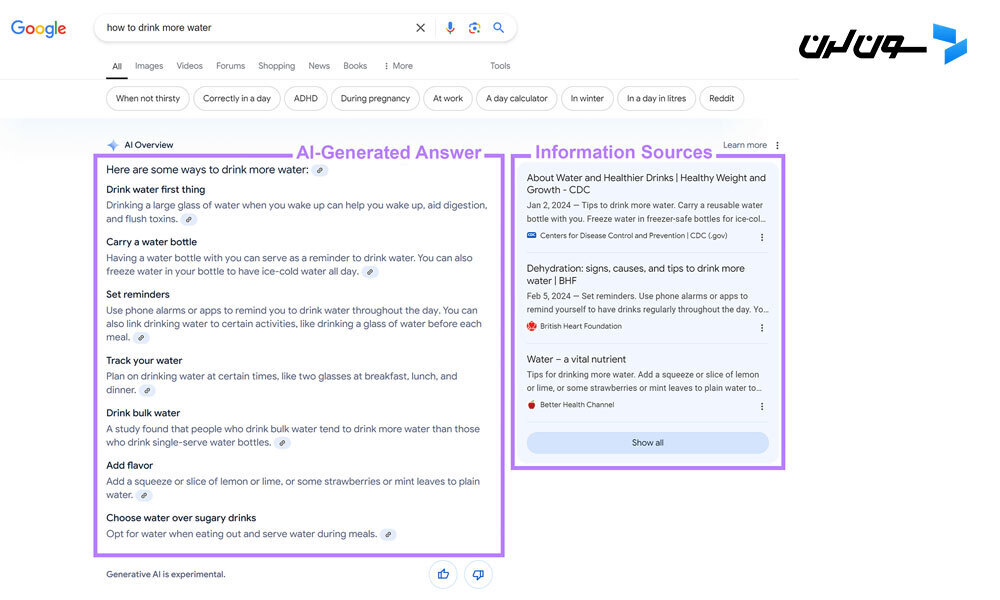Click the CDC favicon in the first source
The height and width of the screenshot is (600, 1000).
pyautogui.click(x=532, y=235)
